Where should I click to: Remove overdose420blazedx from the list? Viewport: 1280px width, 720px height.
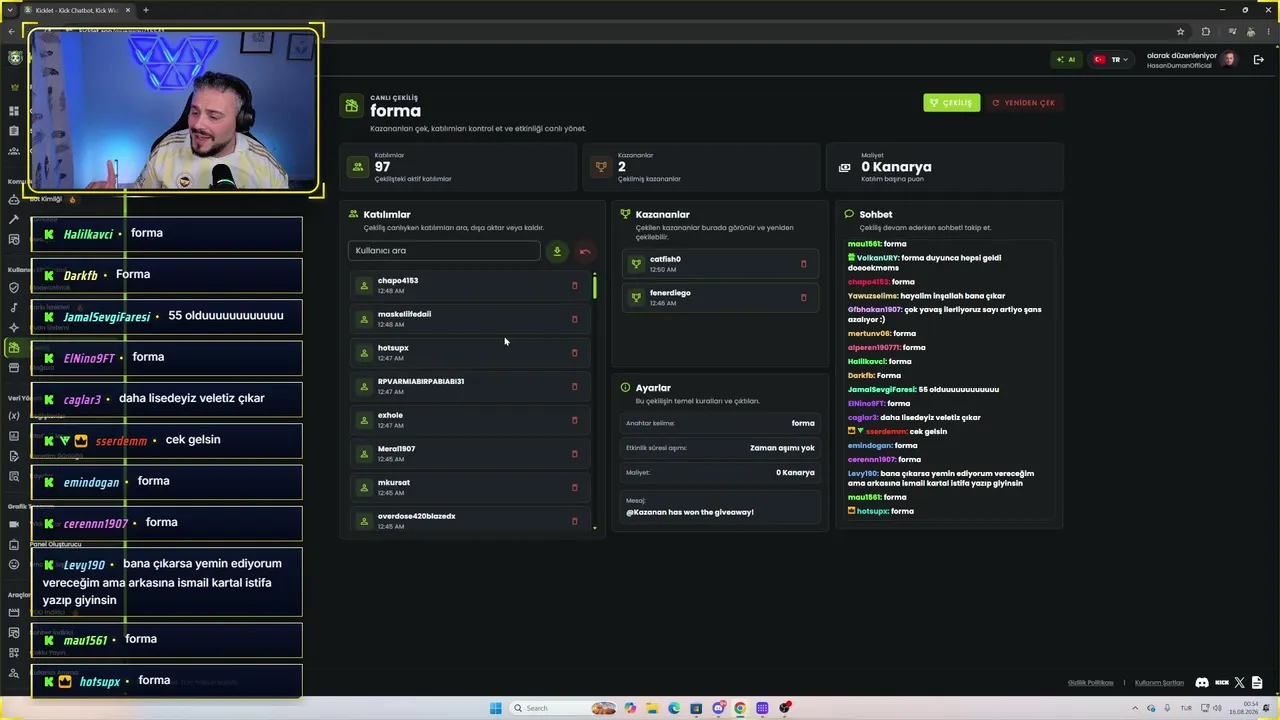574,521
